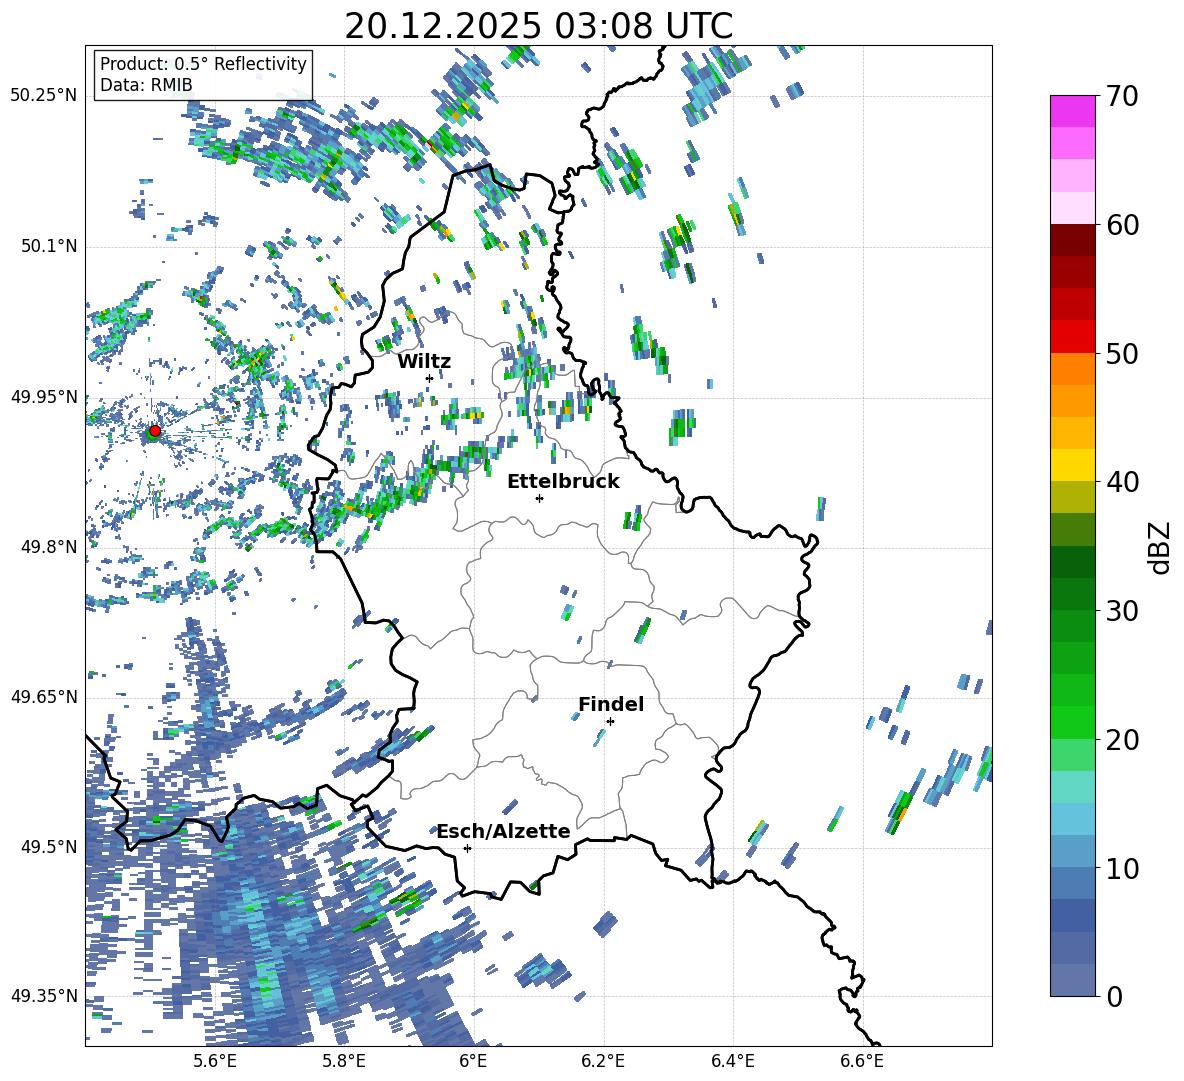Click the Esch/Alzette city label

pos(504,831)
